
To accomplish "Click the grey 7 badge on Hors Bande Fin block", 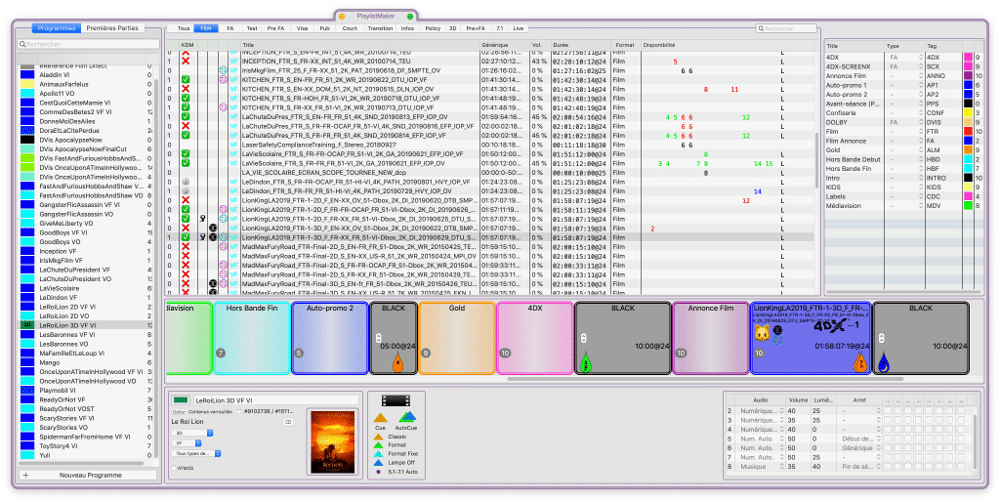I will (x=221, y=353).
